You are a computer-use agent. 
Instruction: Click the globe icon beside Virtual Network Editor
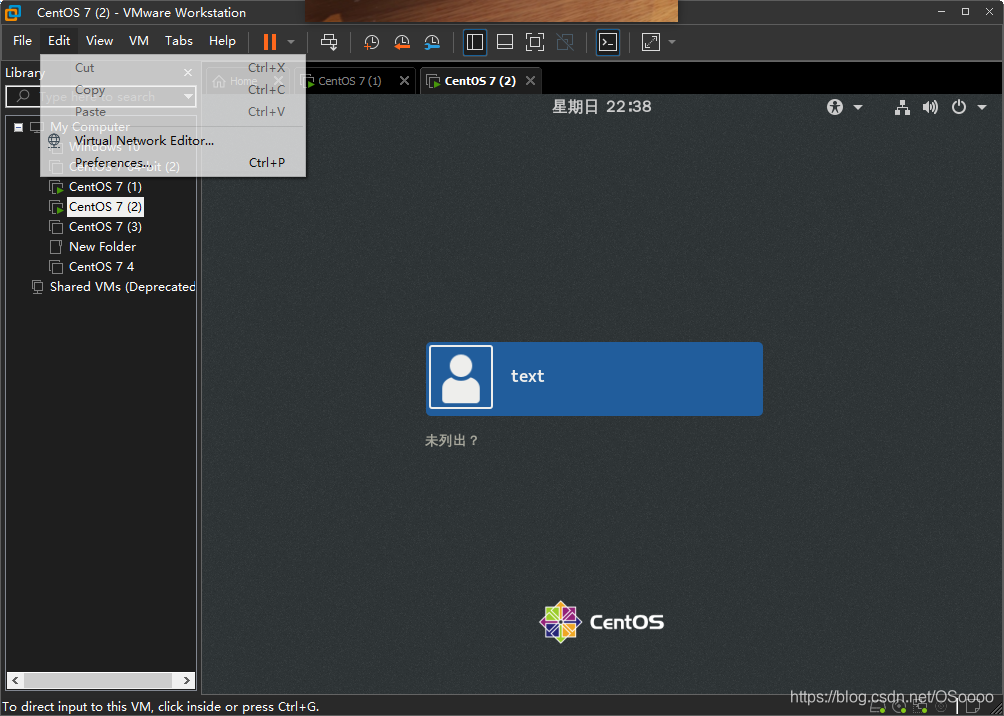pos(54,140)
